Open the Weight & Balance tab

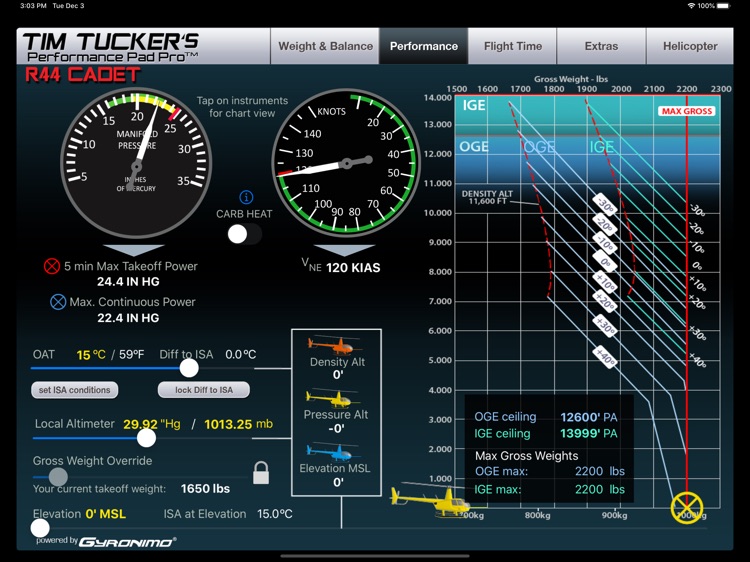(x=325, y=46)
